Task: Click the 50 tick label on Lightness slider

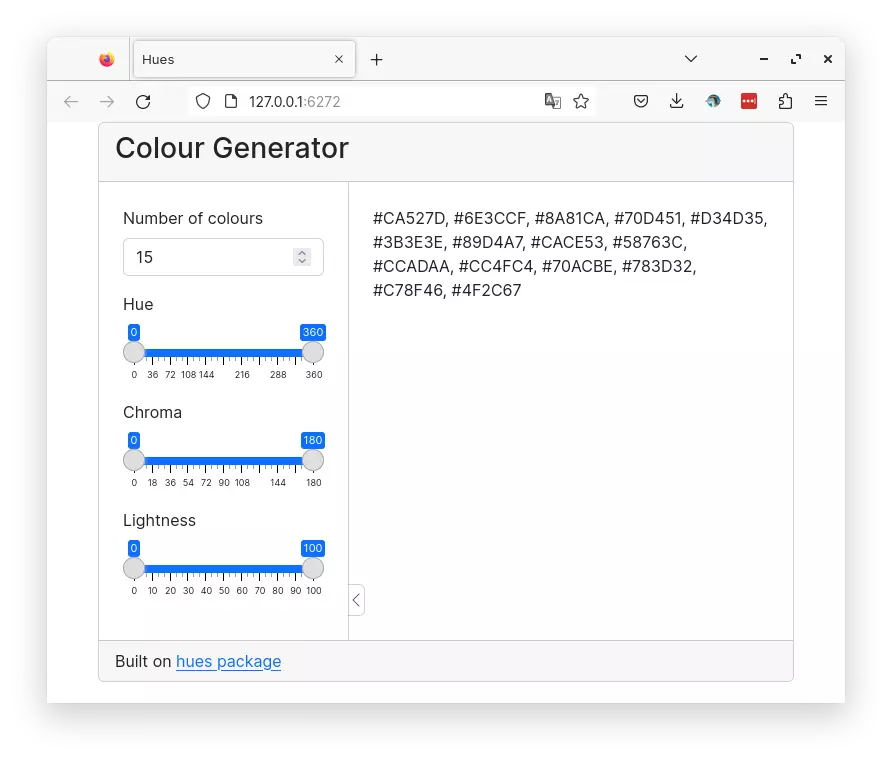Action: pyautogui.click(x=224, y=591)
